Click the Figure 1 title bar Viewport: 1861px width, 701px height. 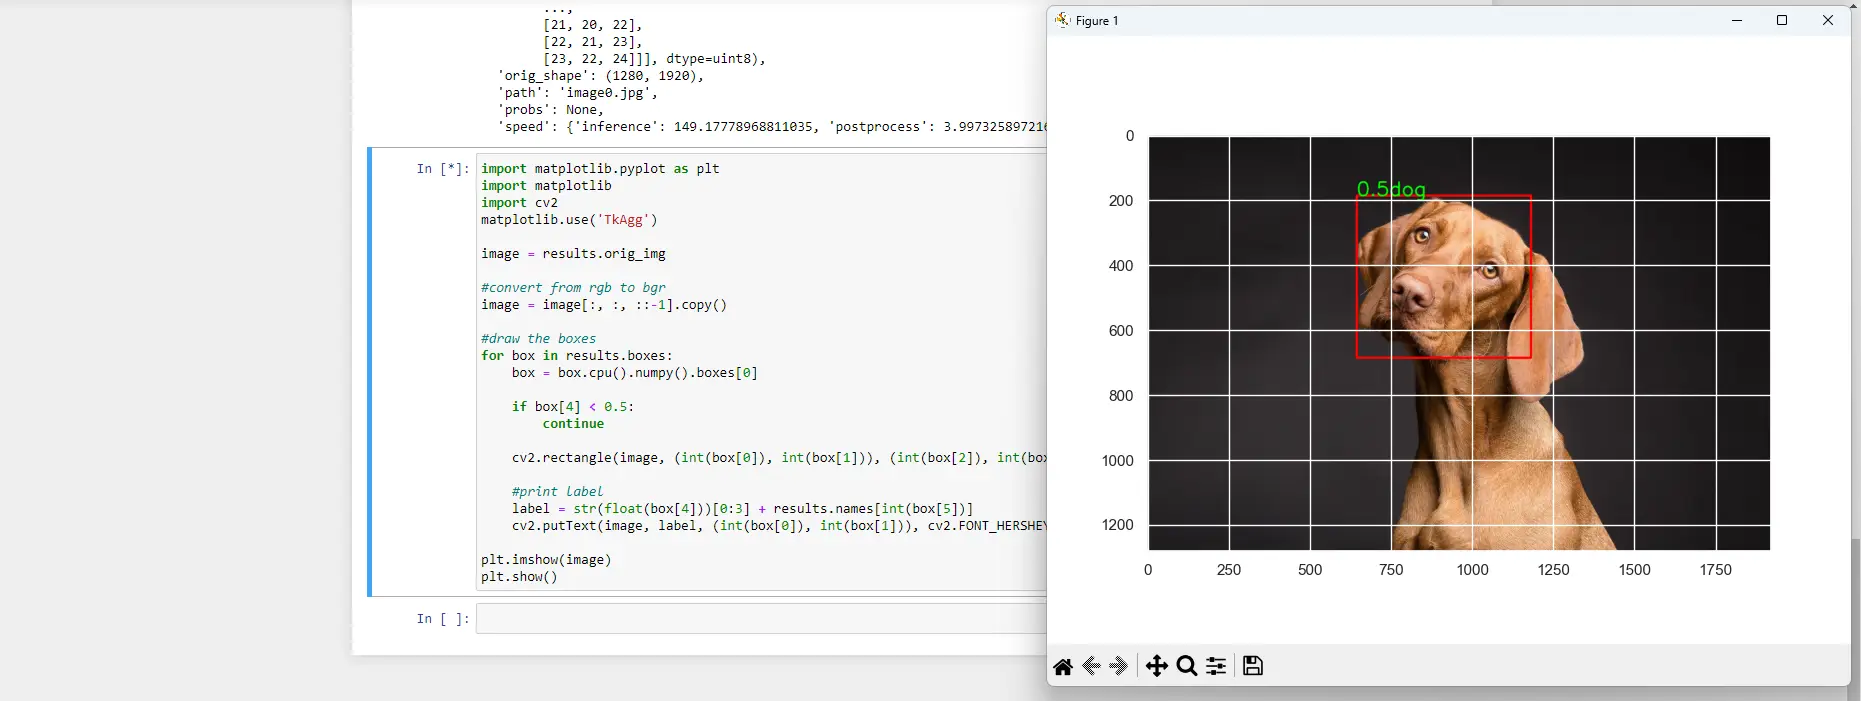click(x=1400, y=20)
